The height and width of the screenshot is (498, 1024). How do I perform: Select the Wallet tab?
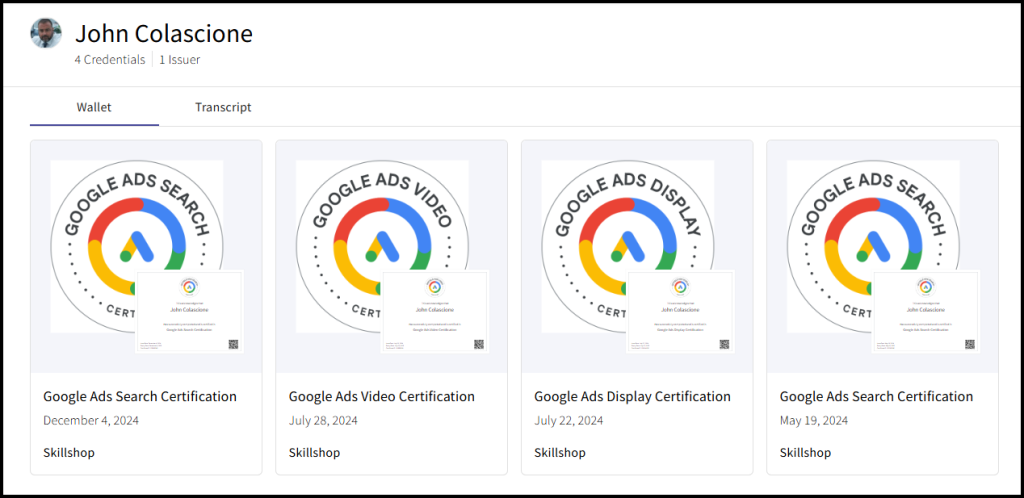pos(94,107)
